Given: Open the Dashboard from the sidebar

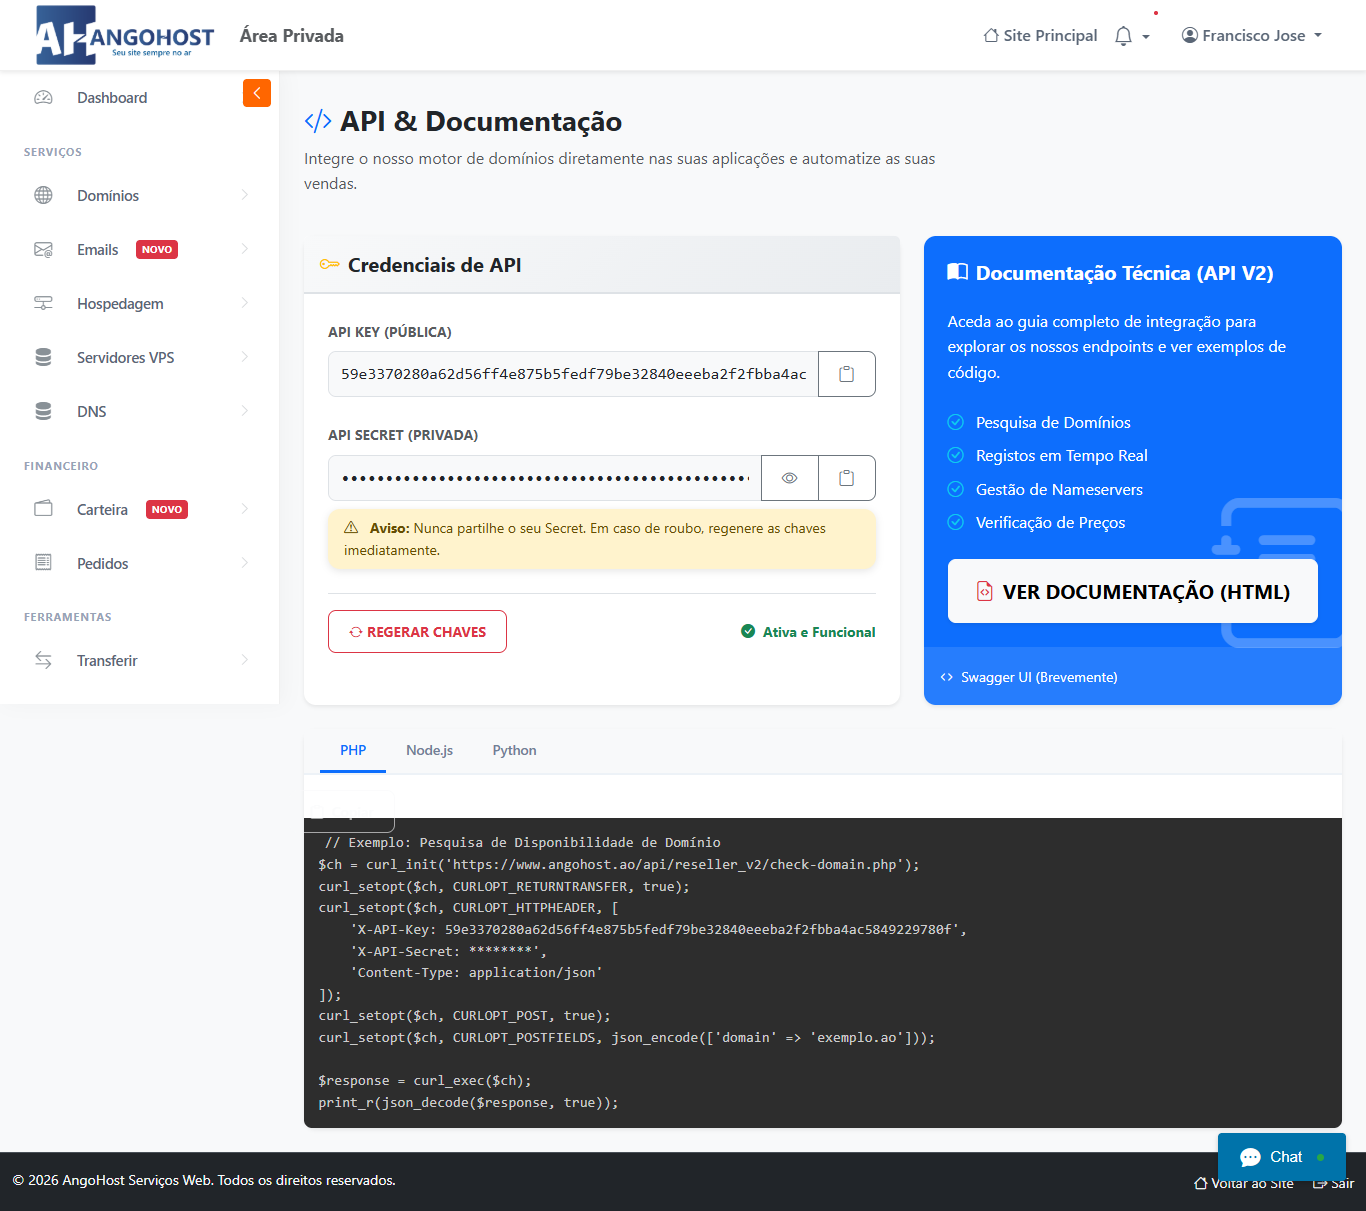Looking at the screenshot, I should [112, 98].
